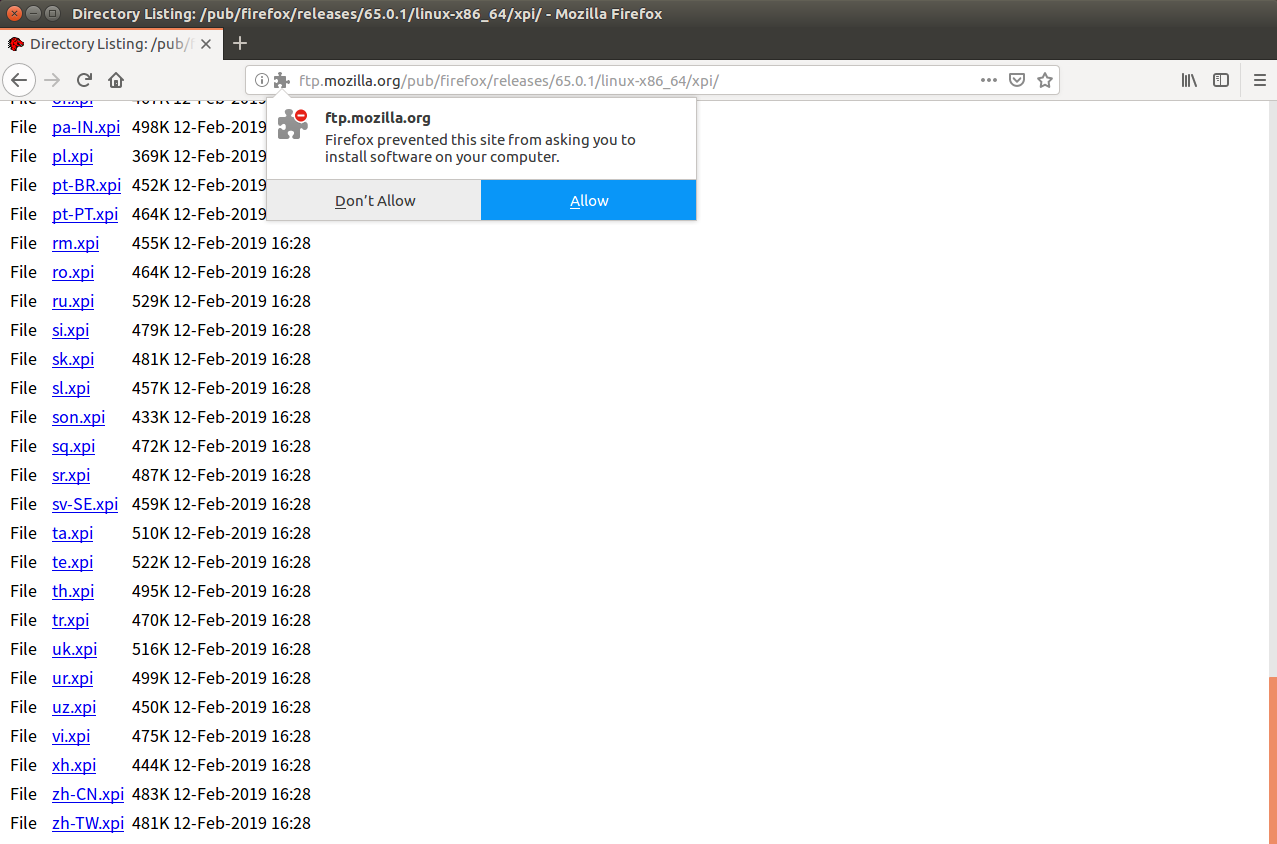Close the Directory Listing tab
The image size is (1277, 844).
pos(206,44)
